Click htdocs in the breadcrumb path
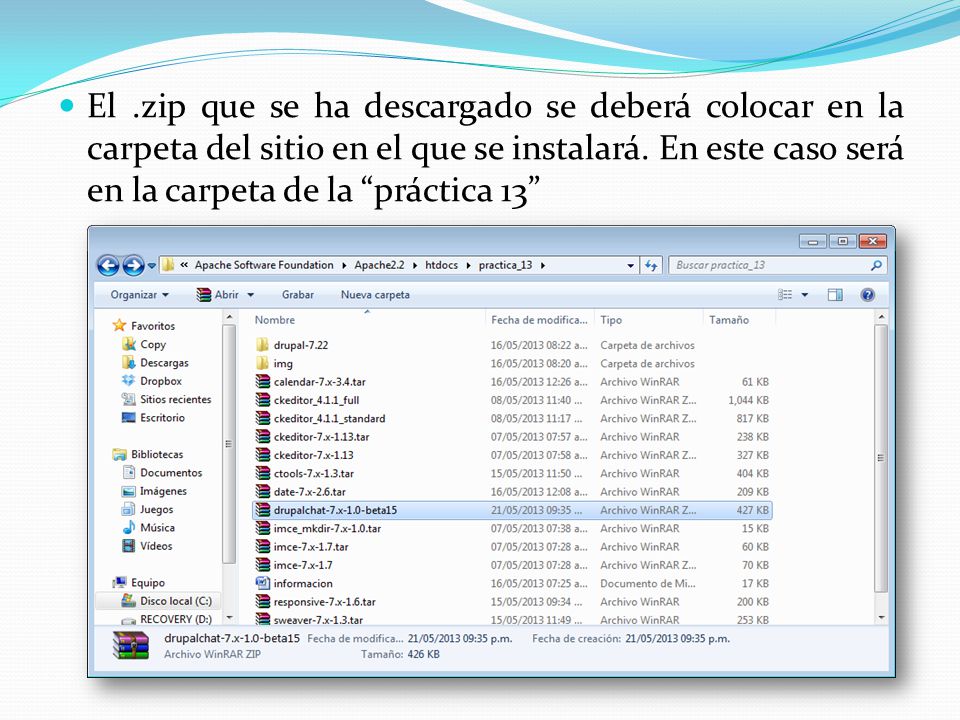The width and height of the screenshot is (960, 720). (x=441, y=265)
